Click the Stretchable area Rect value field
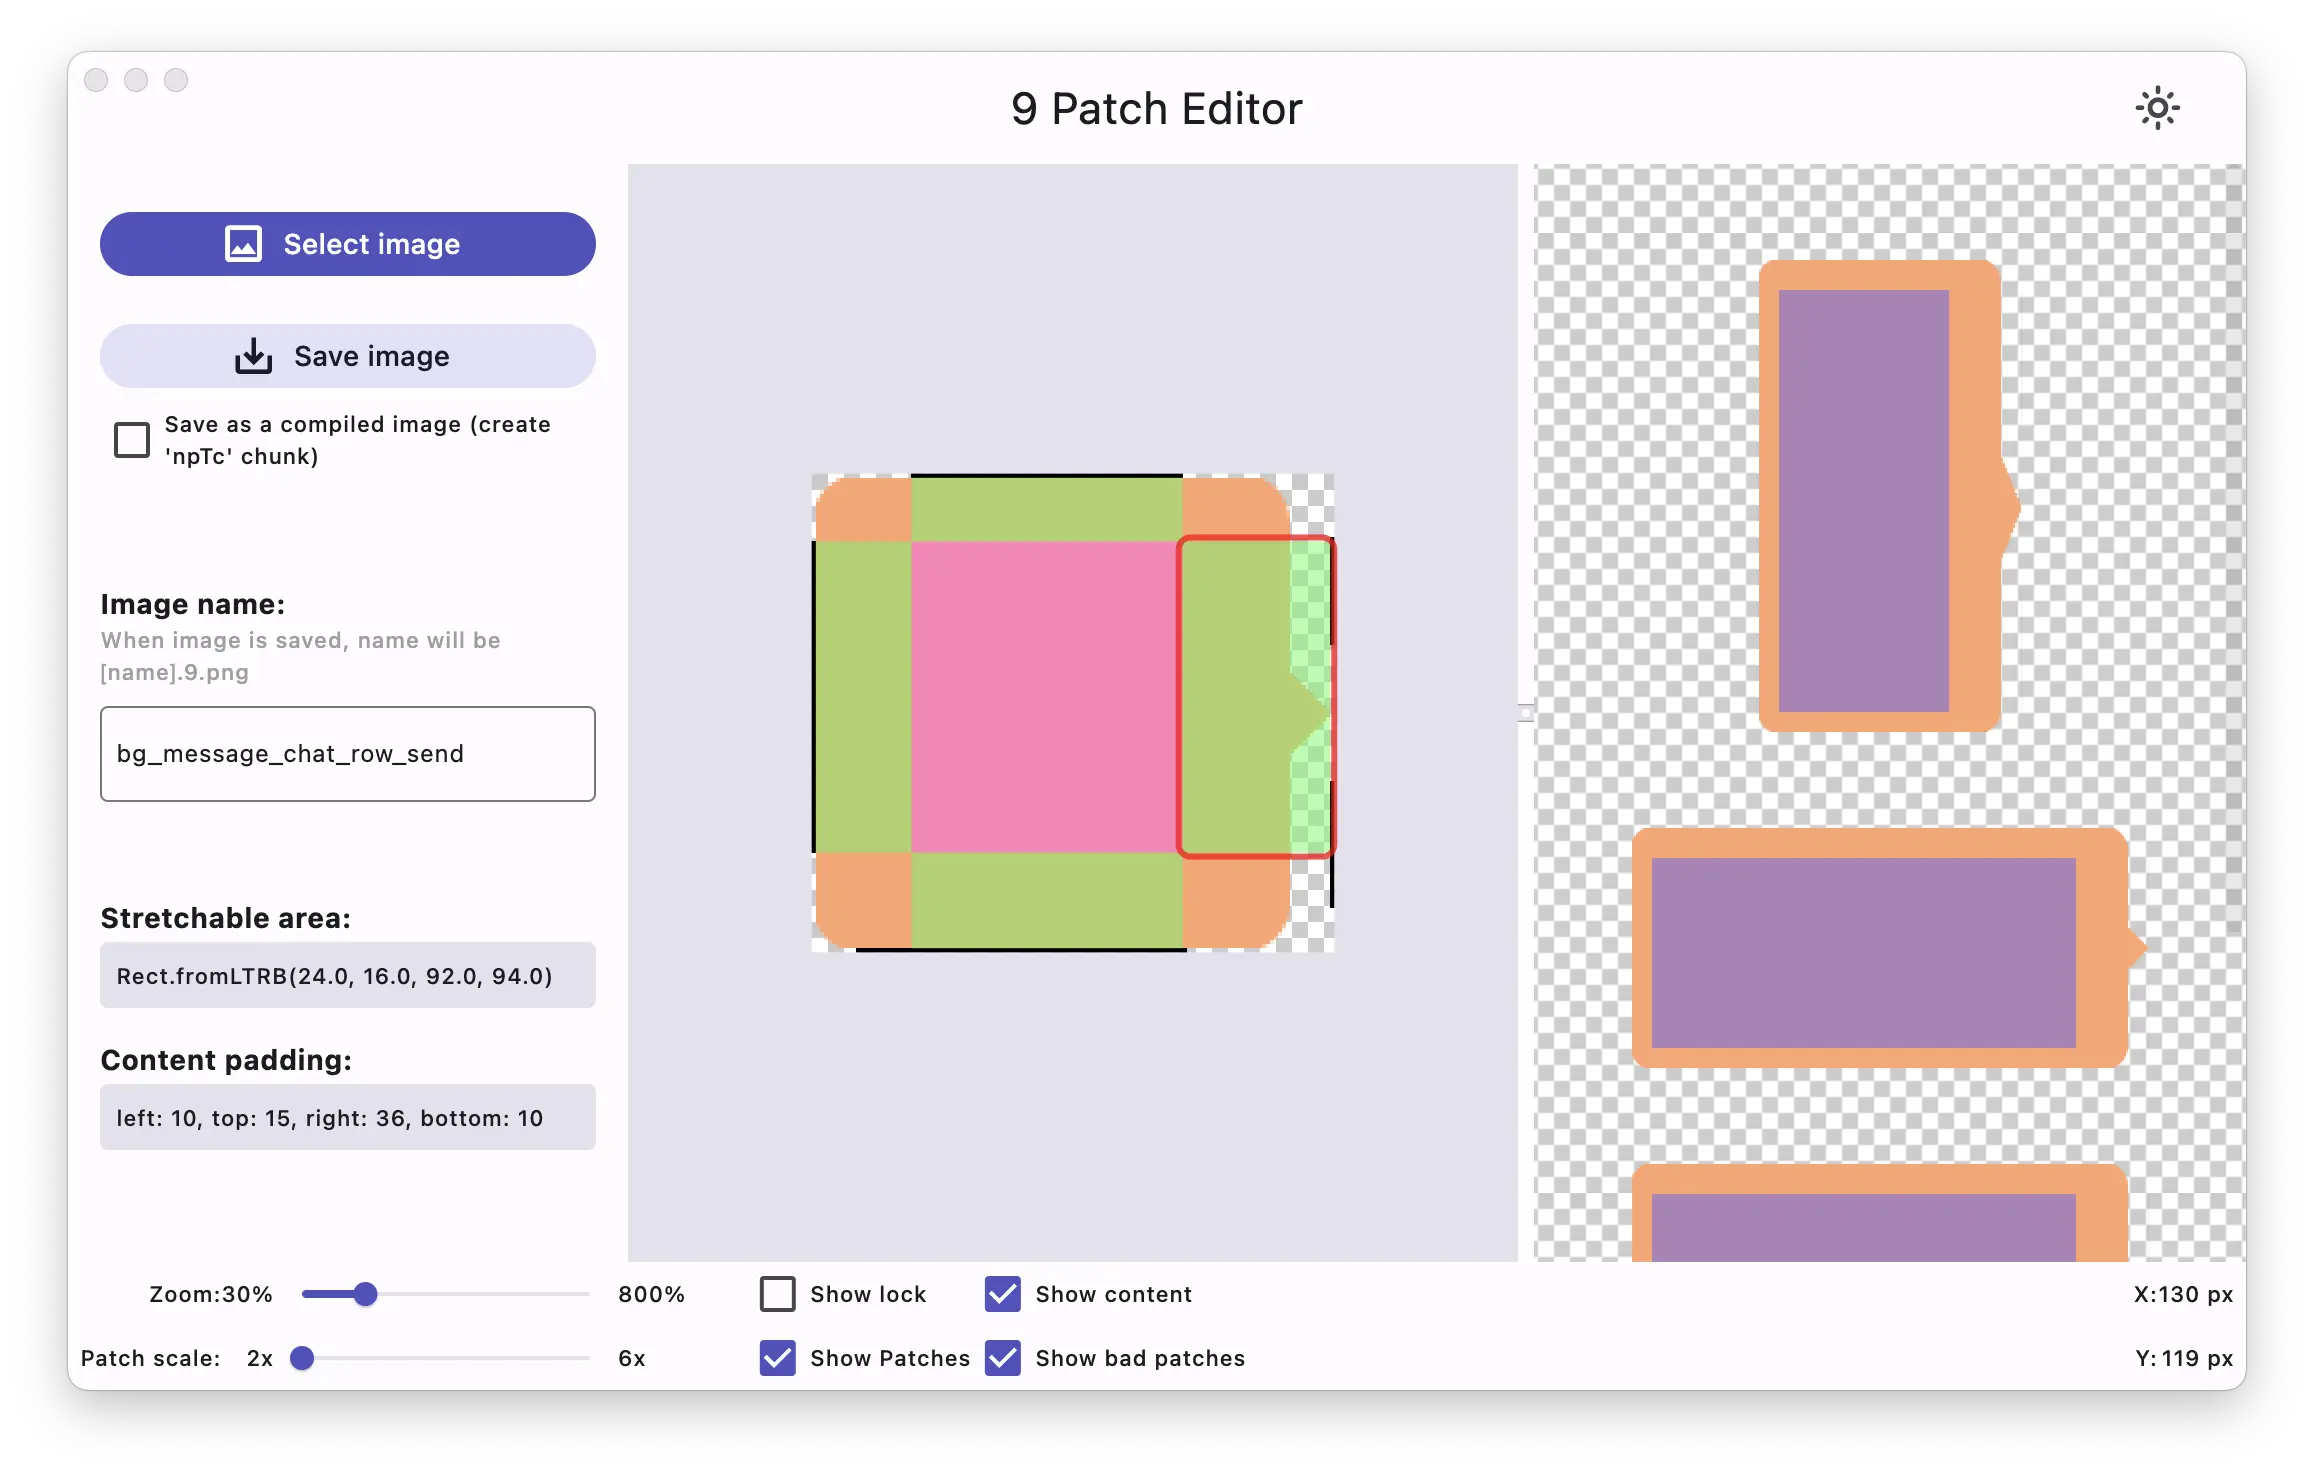The image size is (2314, 1474). click(x=347, y=975)
